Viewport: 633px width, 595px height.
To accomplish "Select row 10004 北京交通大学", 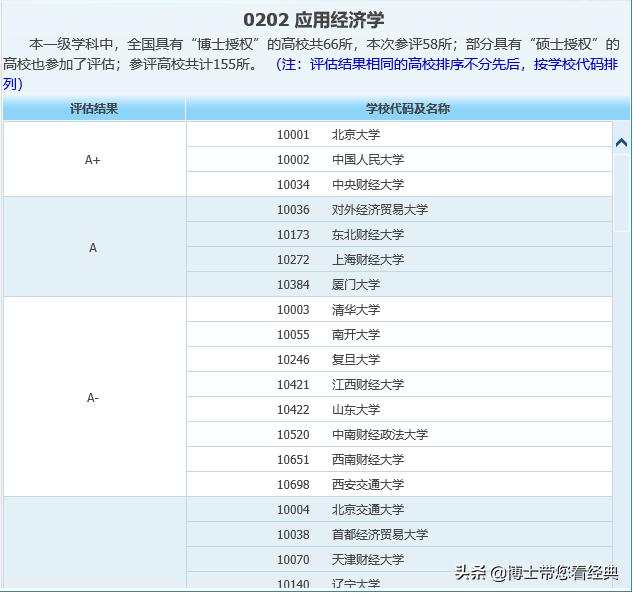I will pyautogui.click(x=399, y=510).
